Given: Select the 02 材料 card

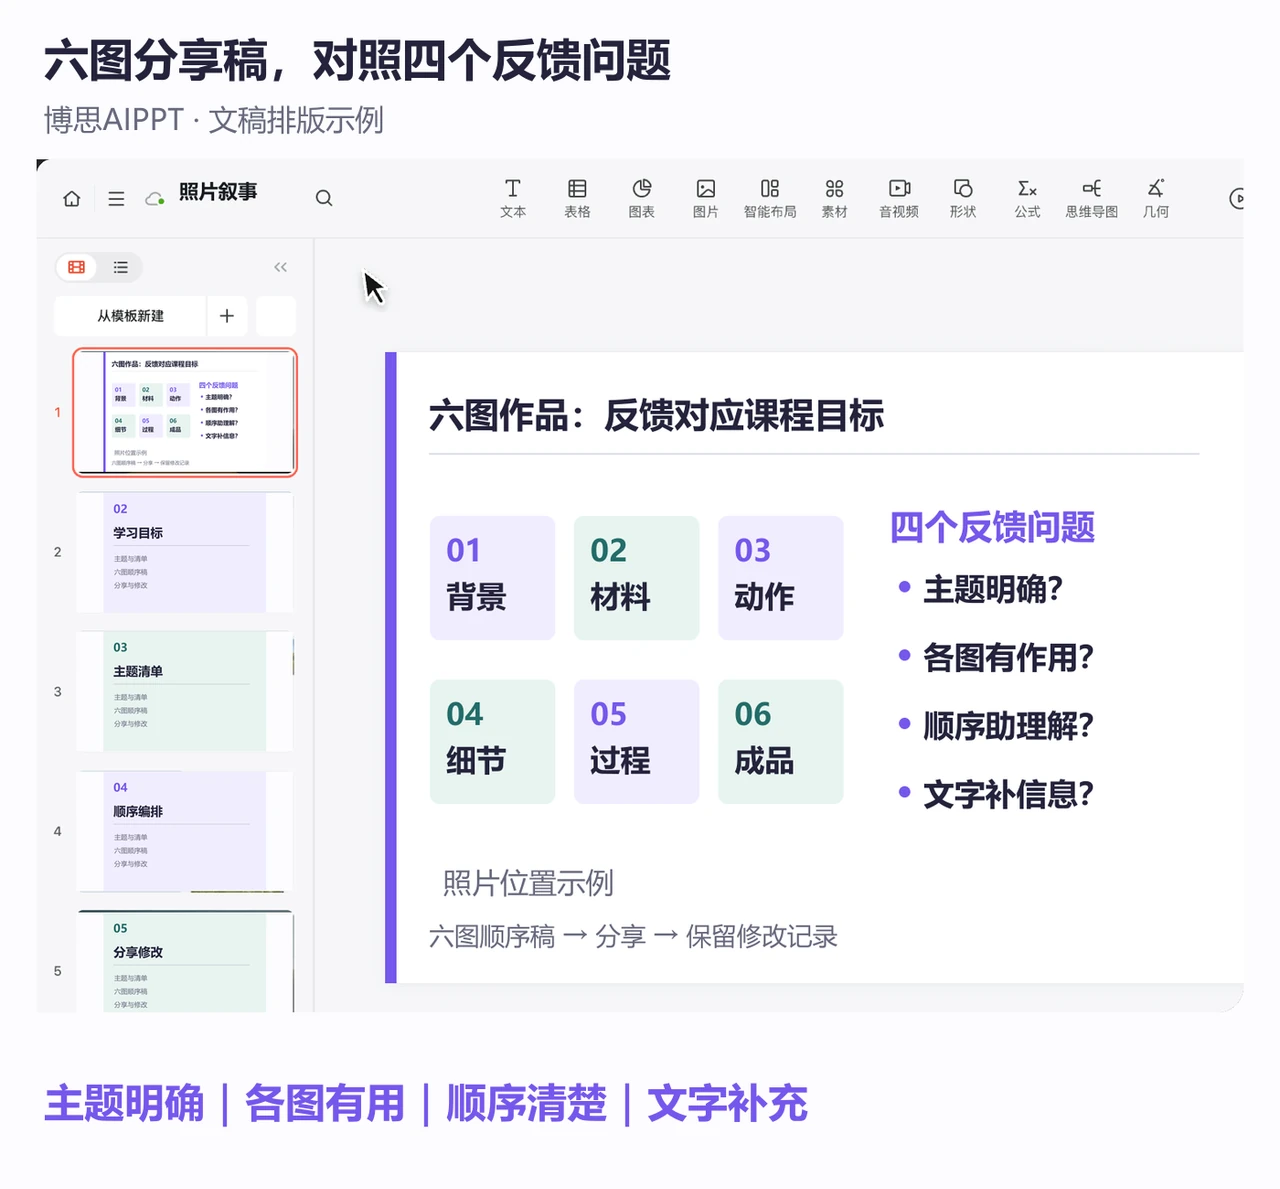Looking at the screenshot, I should coord(636,578).
